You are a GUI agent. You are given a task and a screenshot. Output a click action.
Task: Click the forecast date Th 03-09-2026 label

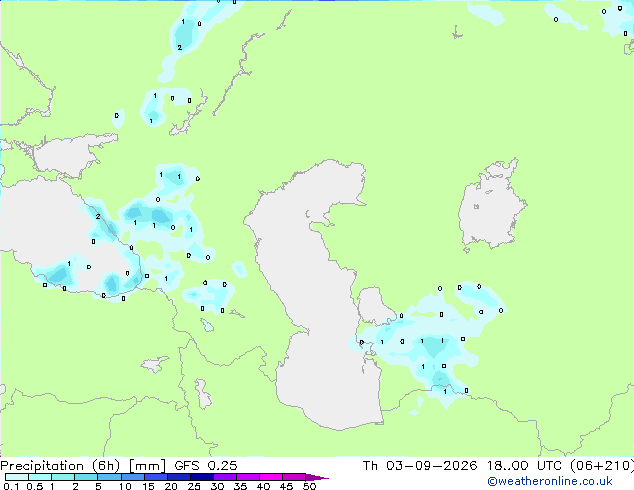420,466
